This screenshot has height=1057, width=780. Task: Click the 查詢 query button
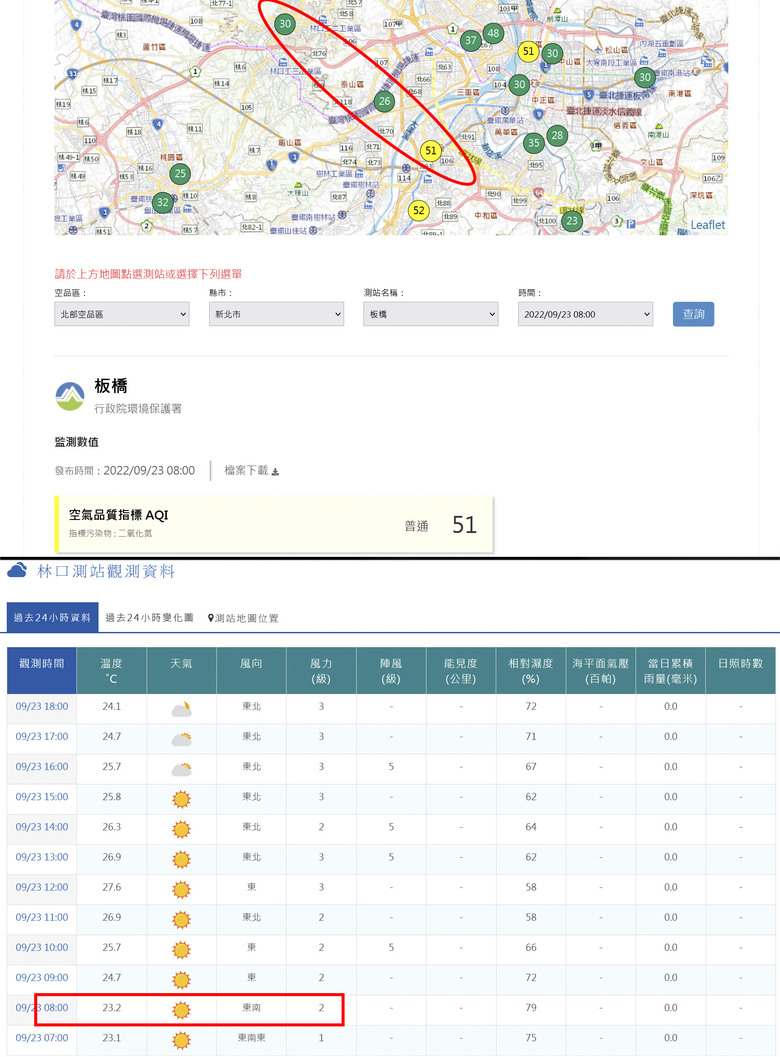point(693,314)
